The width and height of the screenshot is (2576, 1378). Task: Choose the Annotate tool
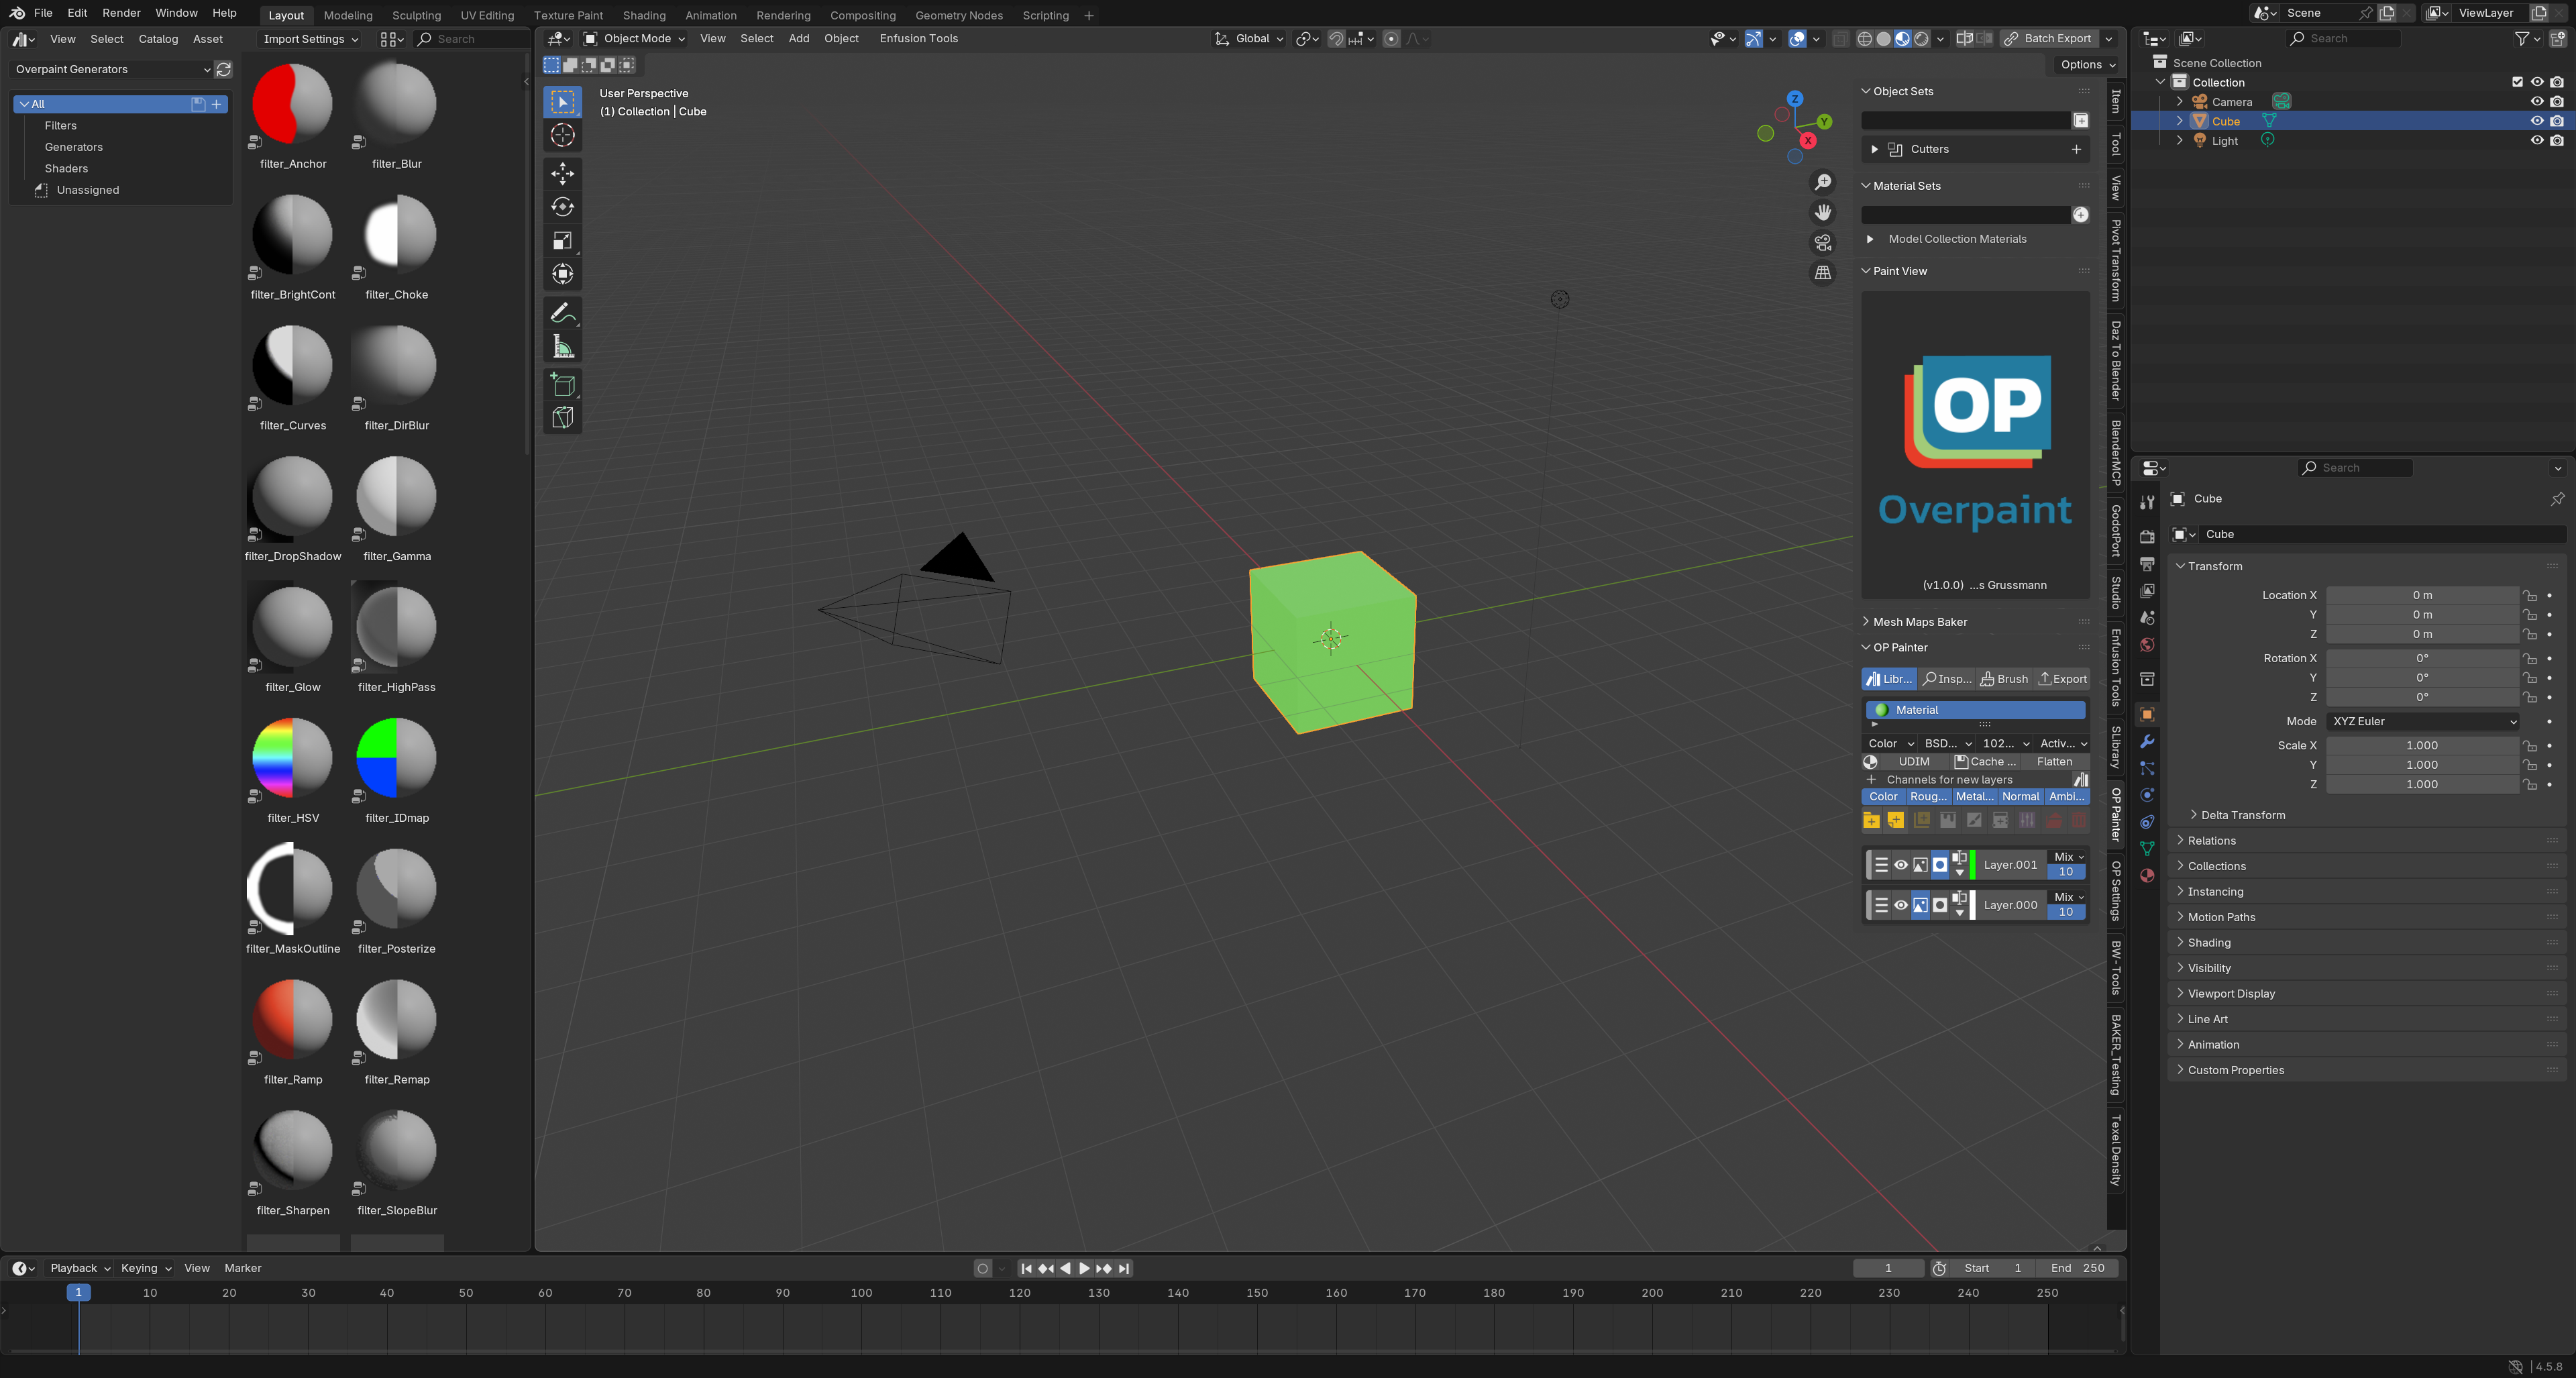(562, 314)
